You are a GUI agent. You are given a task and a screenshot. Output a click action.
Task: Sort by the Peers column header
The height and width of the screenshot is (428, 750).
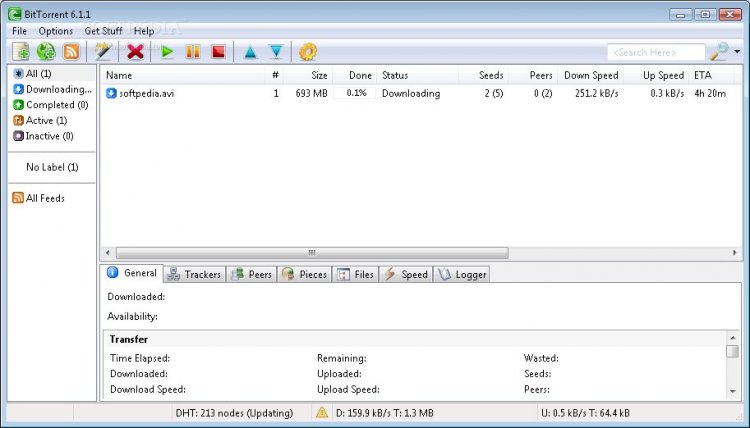point(533,76)
